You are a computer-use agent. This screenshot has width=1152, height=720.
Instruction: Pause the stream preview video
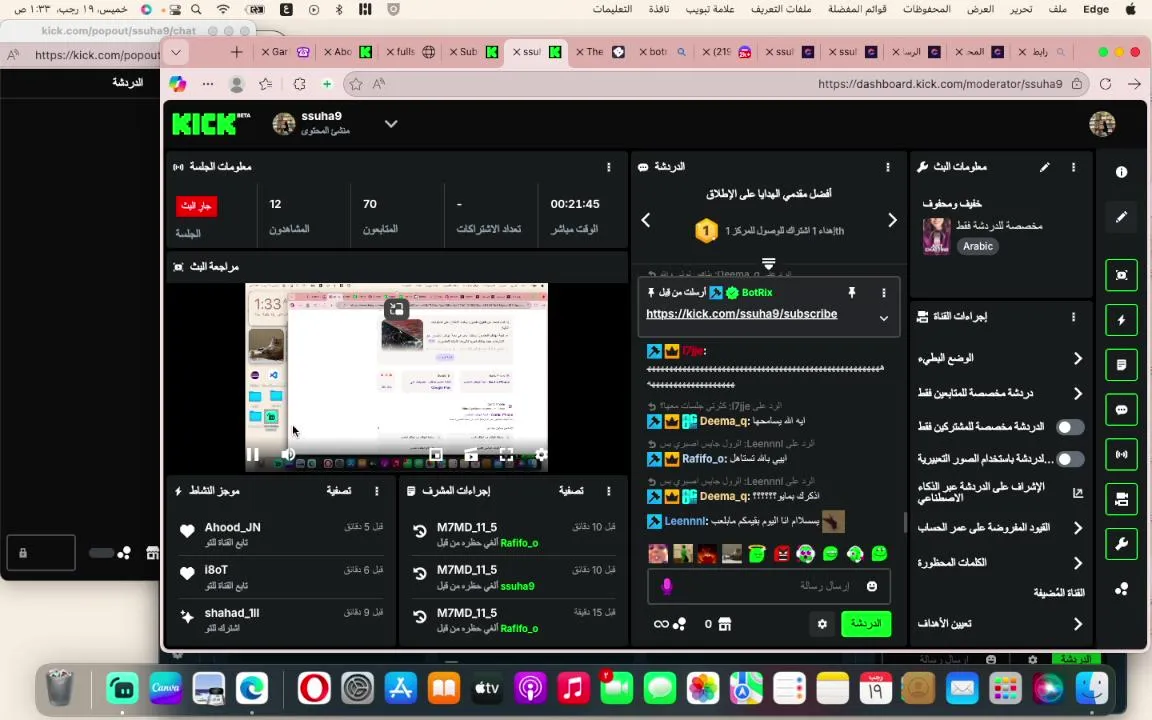point(253,455)
